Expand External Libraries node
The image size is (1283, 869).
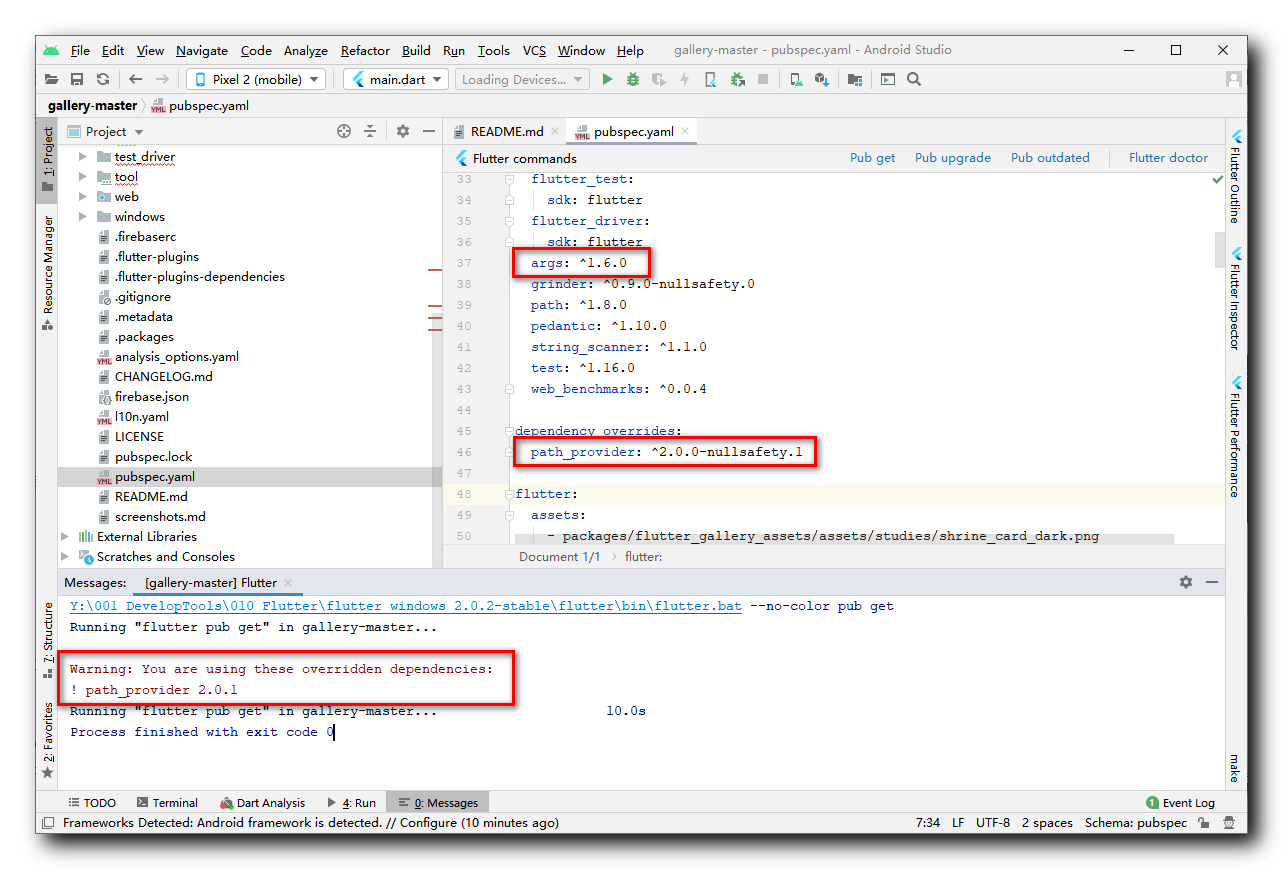click(65, 537)
